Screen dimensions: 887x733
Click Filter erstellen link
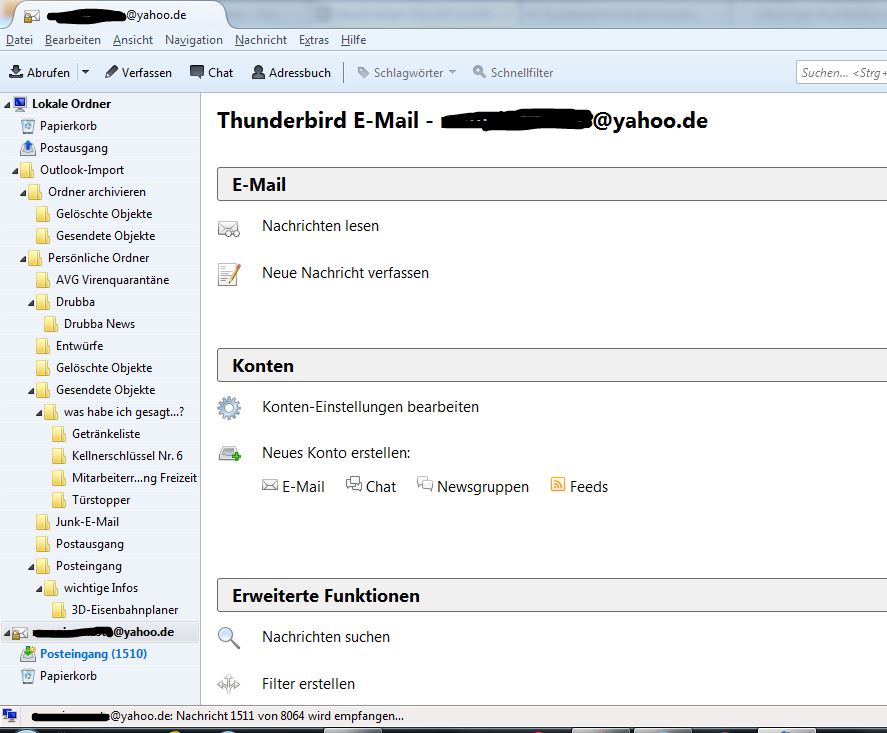coord(308,684)
